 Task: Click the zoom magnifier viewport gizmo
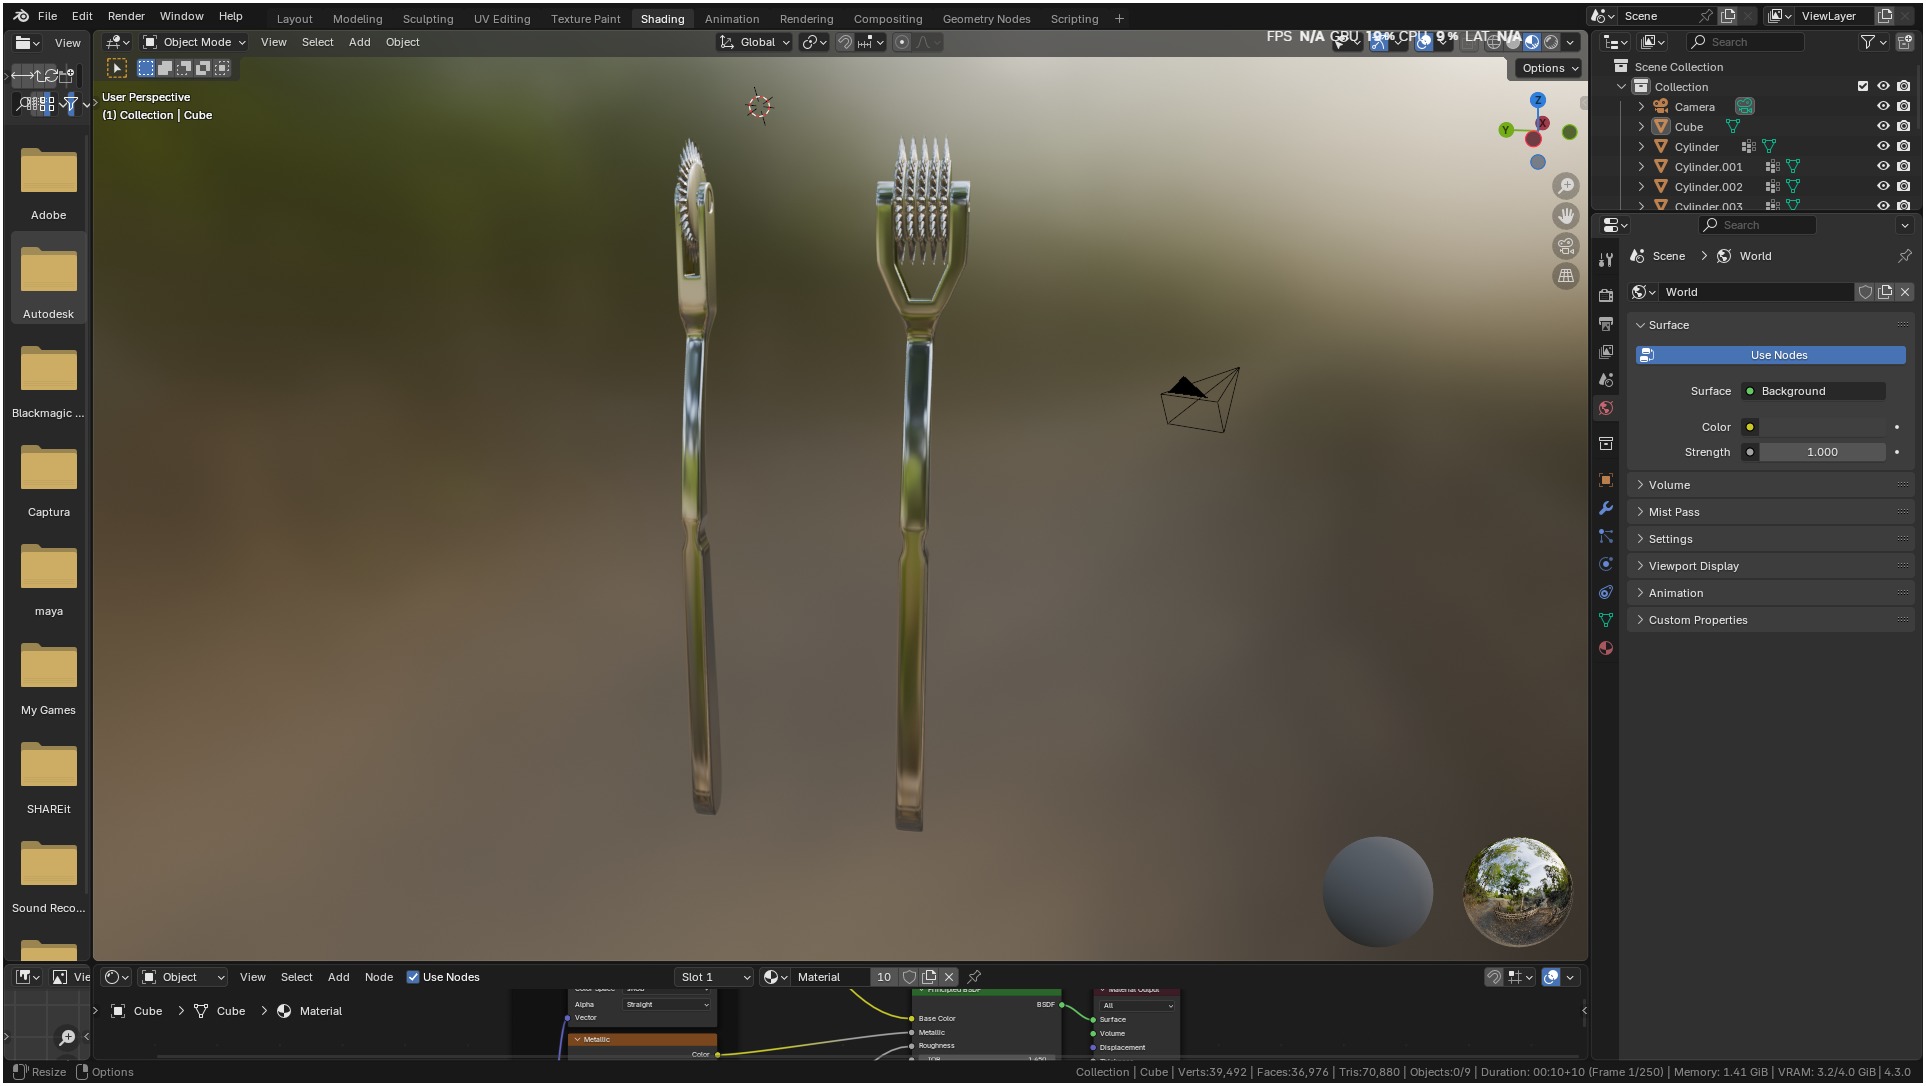point(1566,186)
